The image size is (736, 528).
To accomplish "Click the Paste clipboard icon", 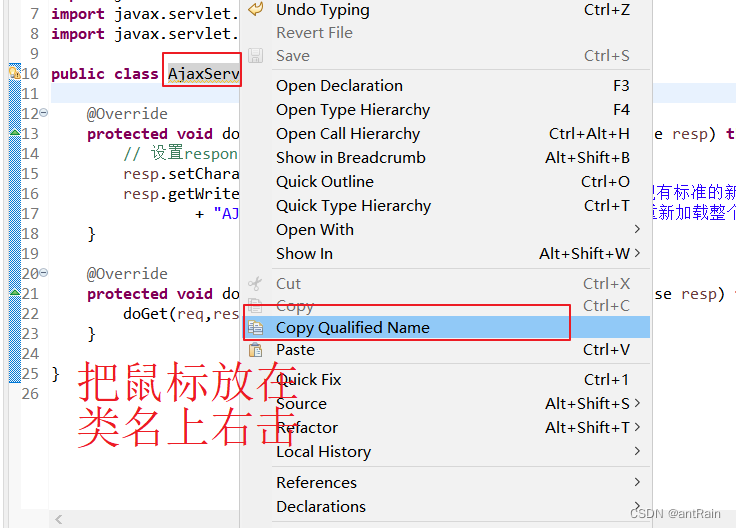I will (x=255, y=350).
